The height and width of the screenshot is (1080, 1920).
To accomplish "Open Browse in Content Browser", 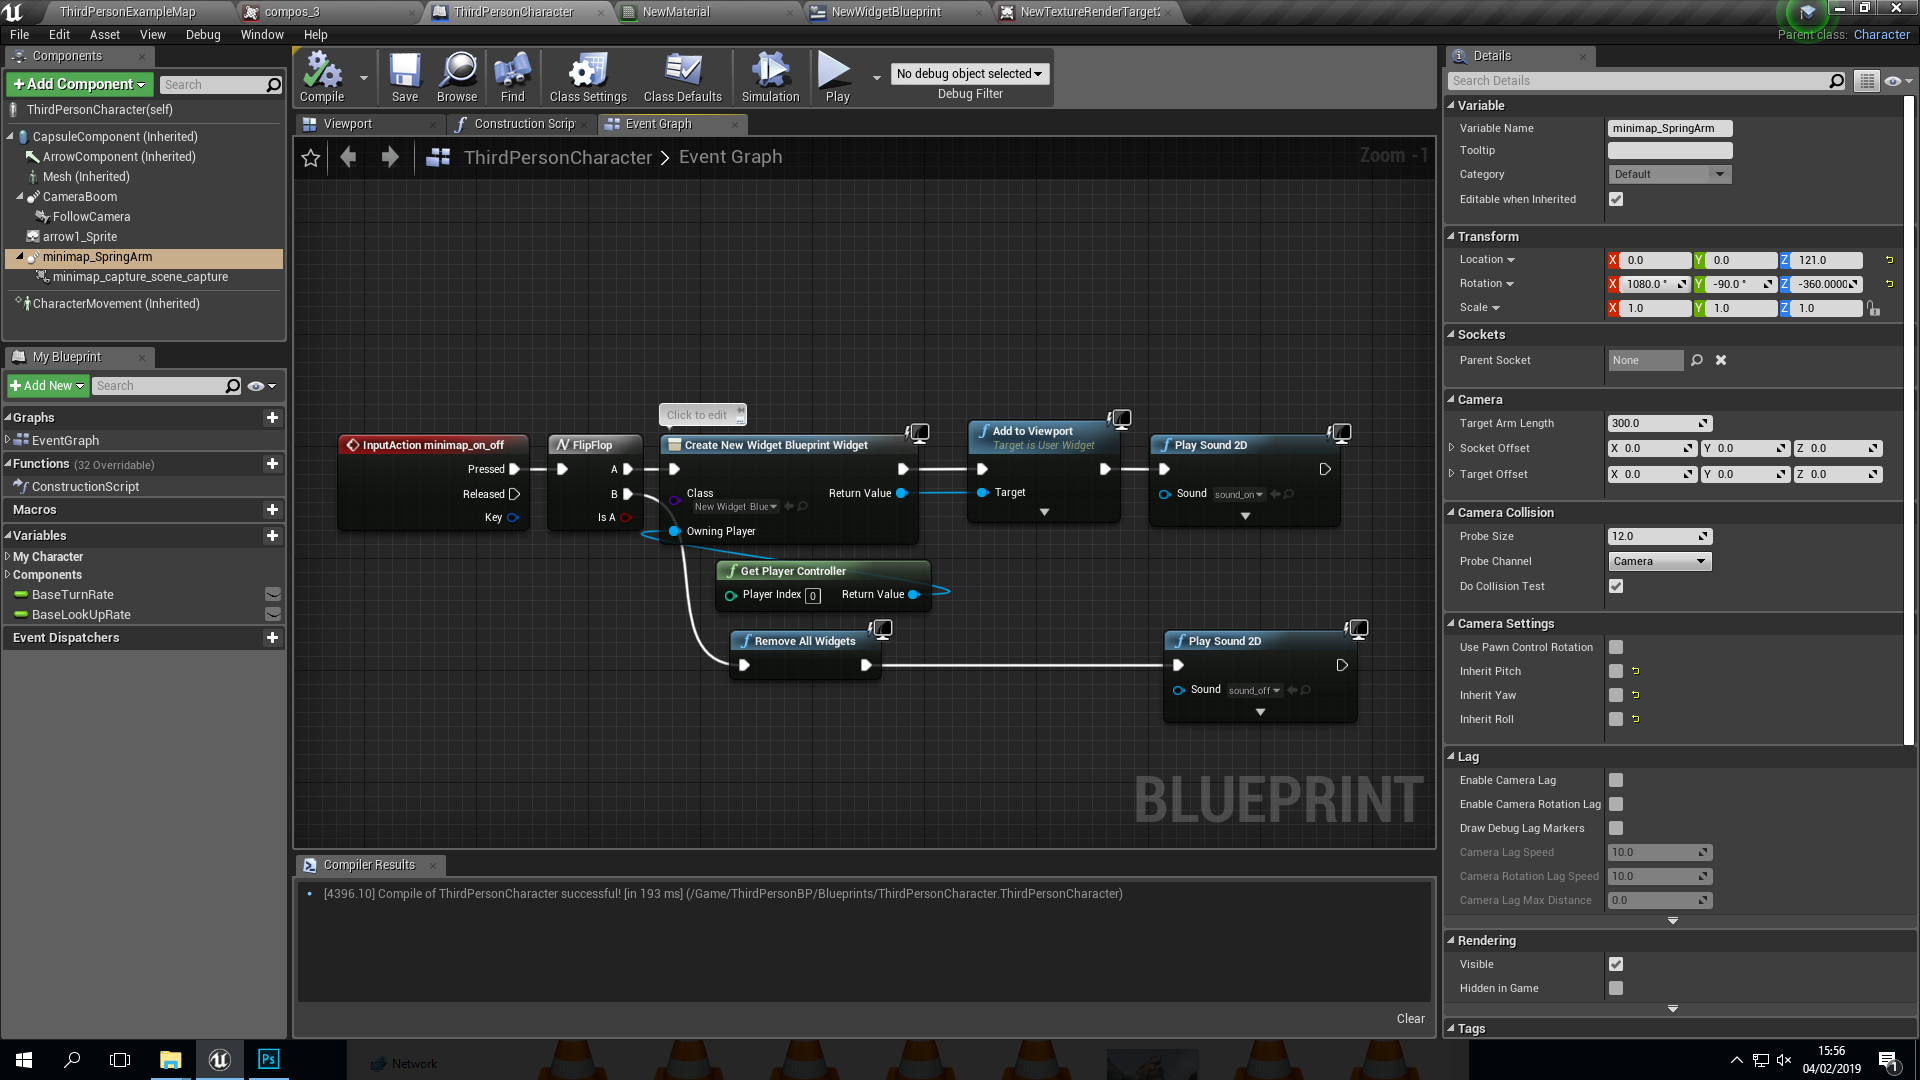I will click(x=457, y=77).
